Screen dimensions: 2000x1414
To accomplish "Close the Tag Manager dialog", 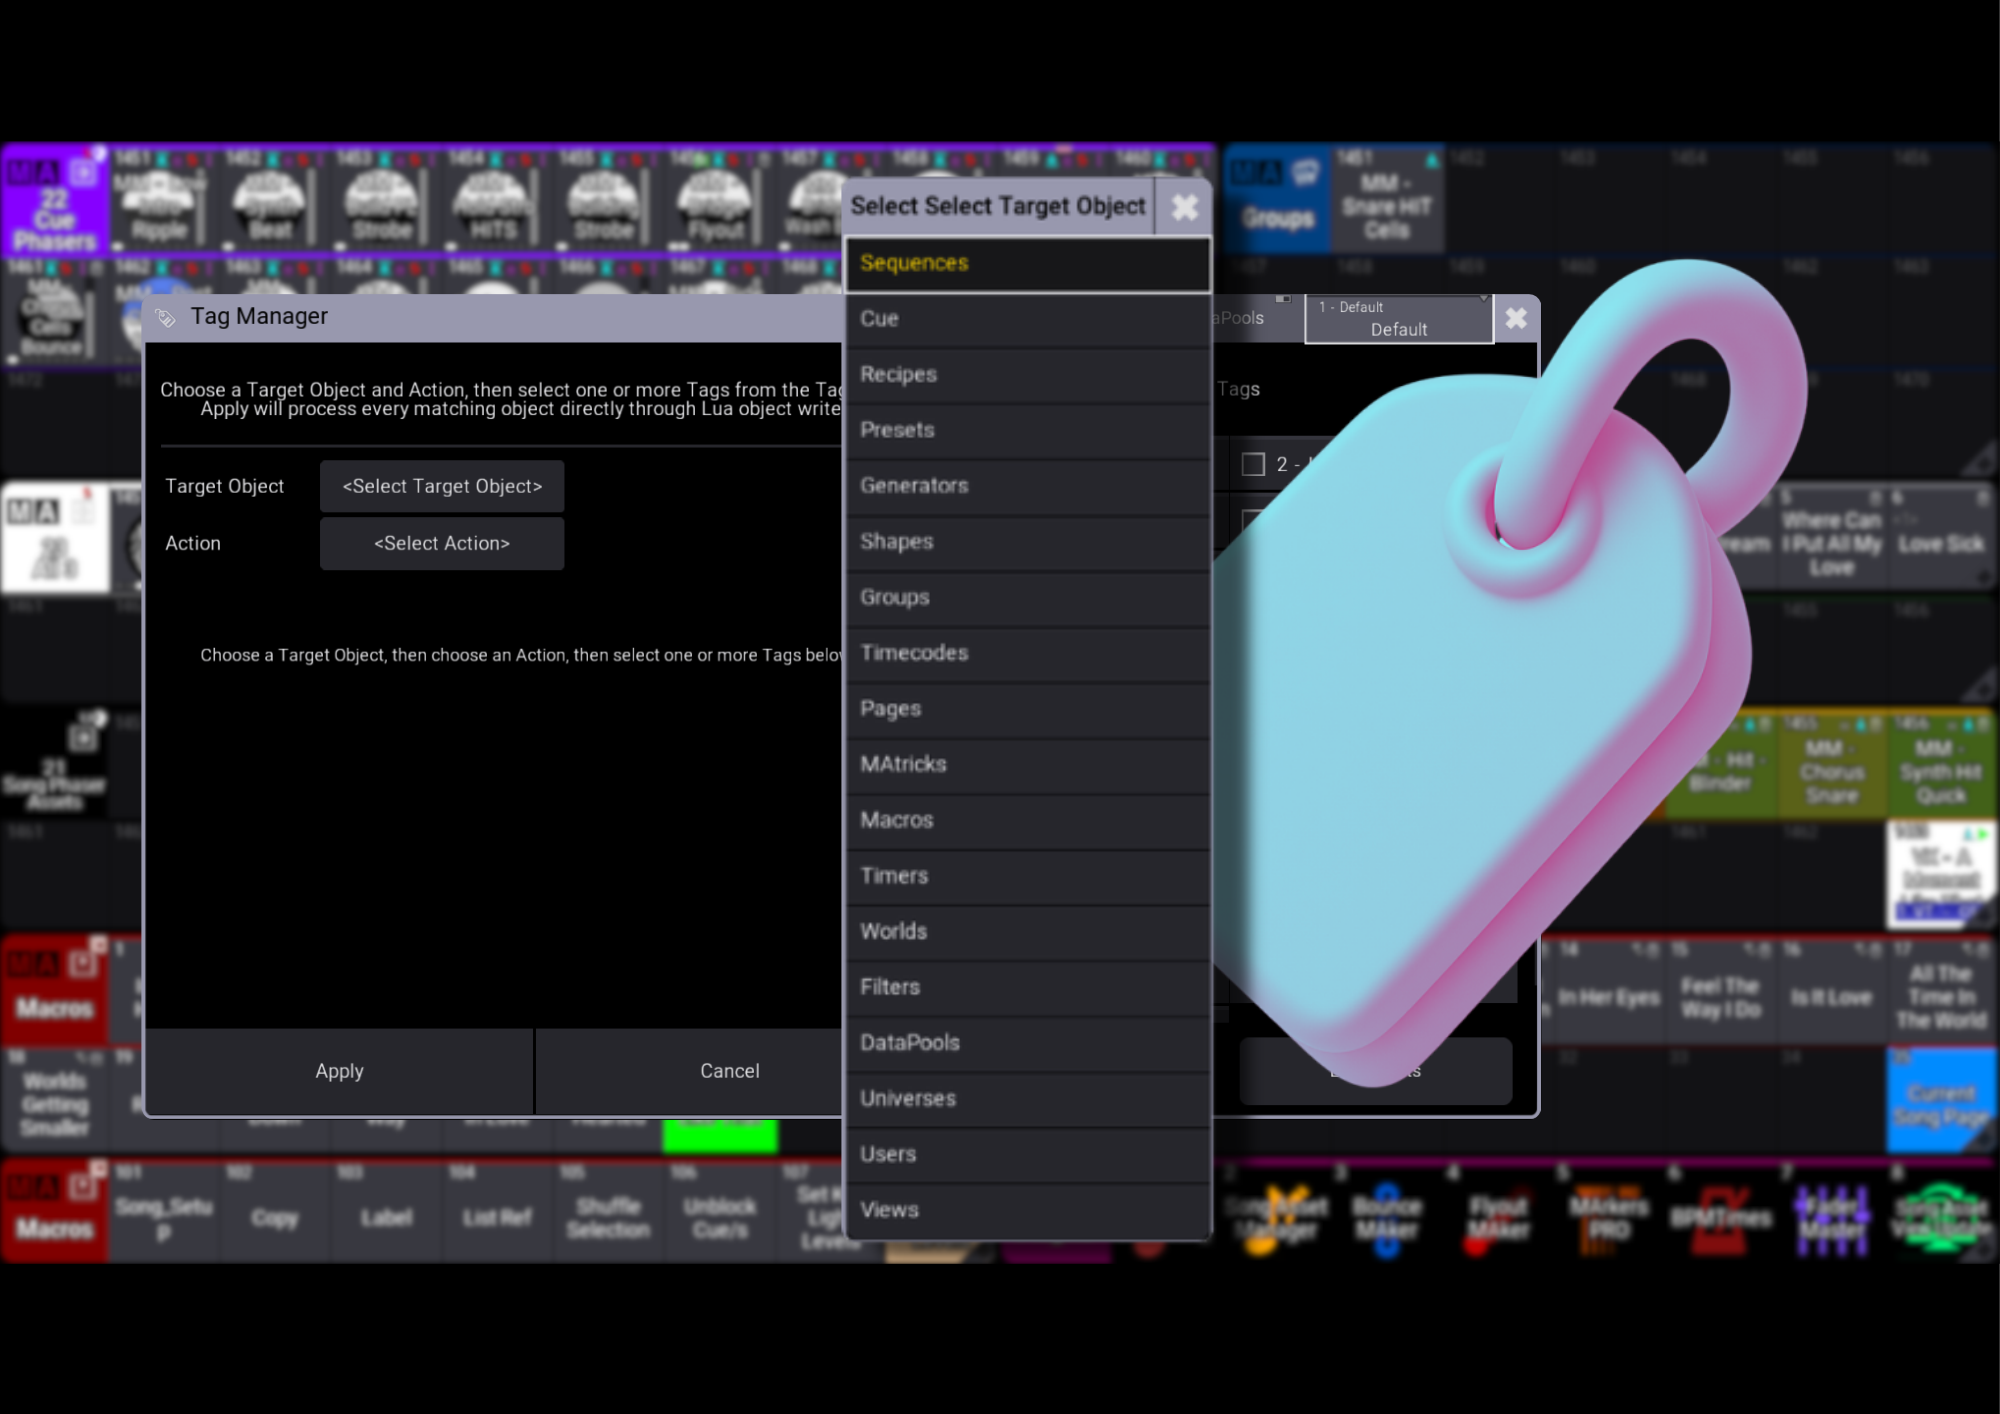I will coord(1516,319).
